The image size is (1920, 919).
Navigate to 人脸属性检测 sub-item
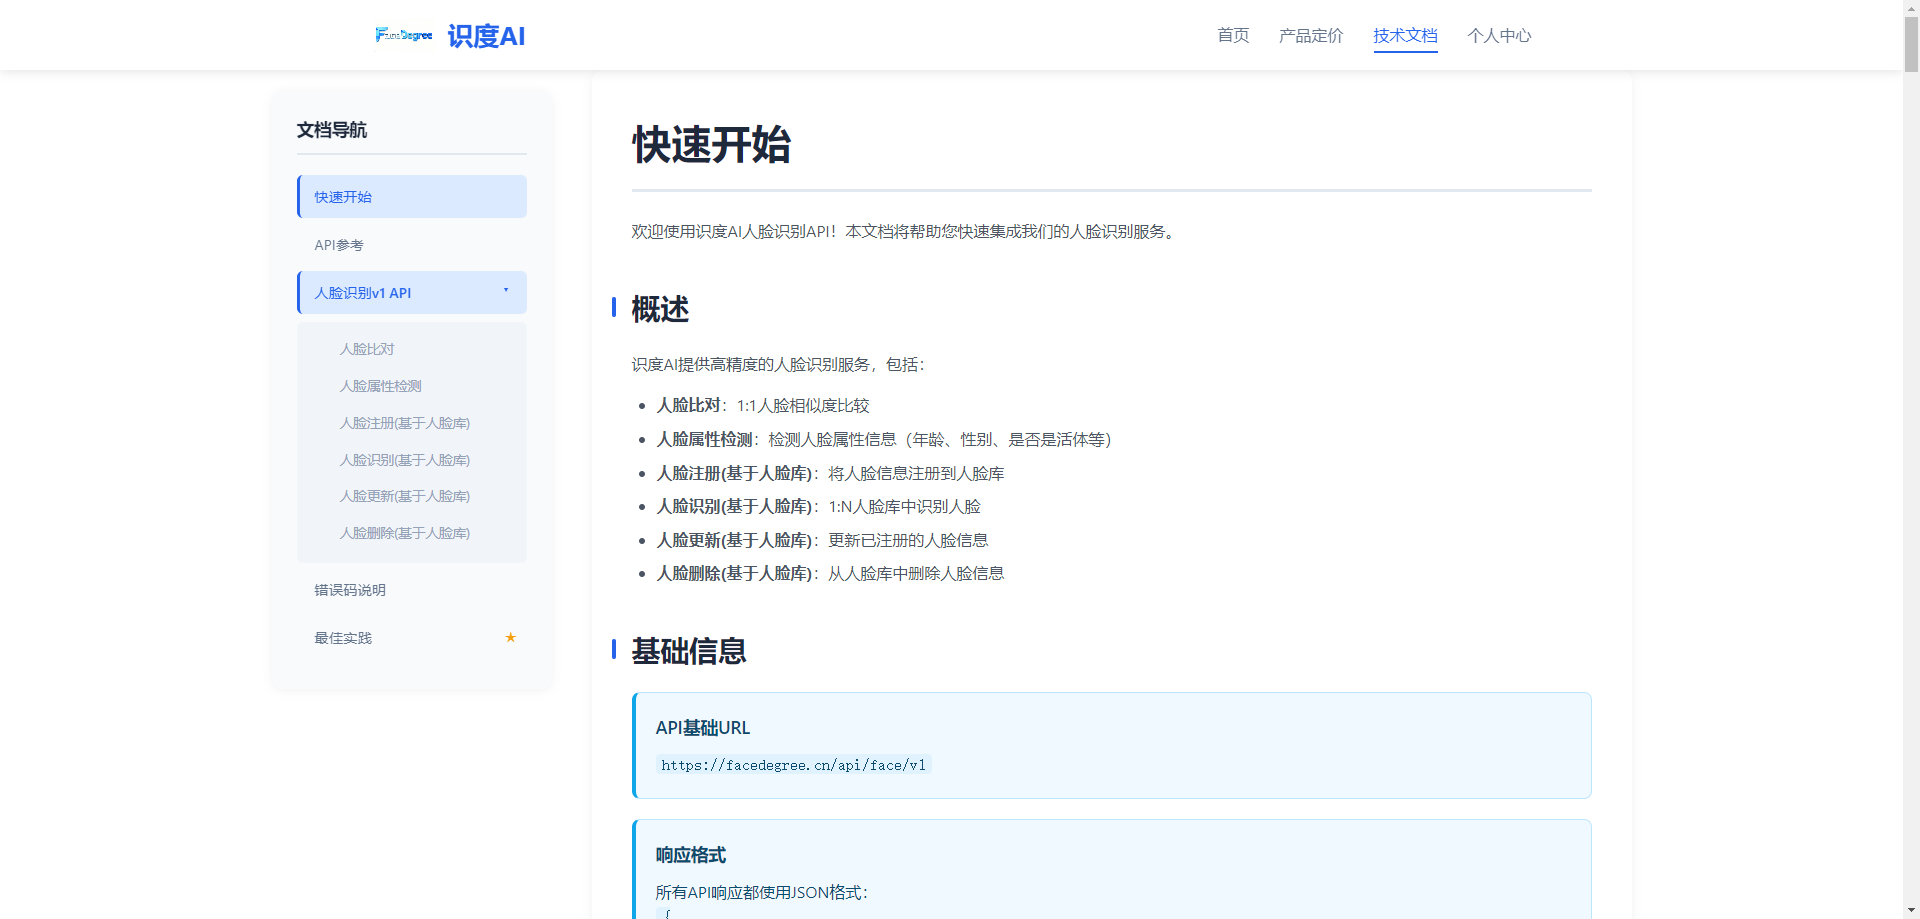point(380,386)
